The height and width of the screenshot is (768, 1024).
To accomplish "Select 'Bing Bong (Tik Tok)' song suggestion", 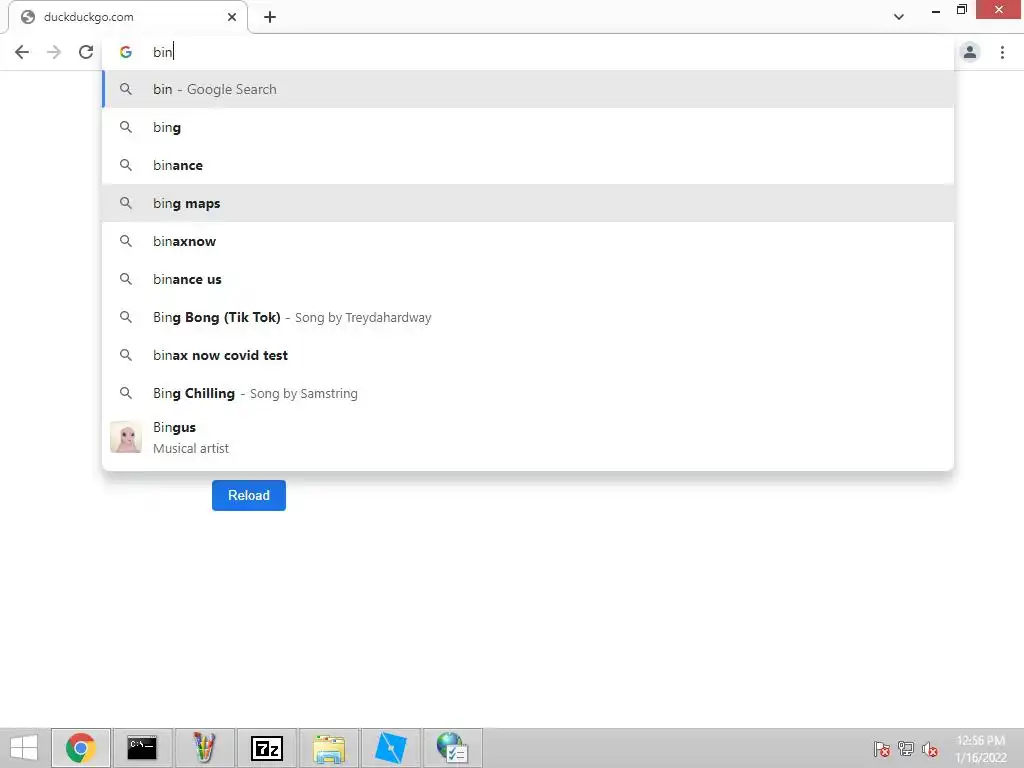I will pos(528,317).
